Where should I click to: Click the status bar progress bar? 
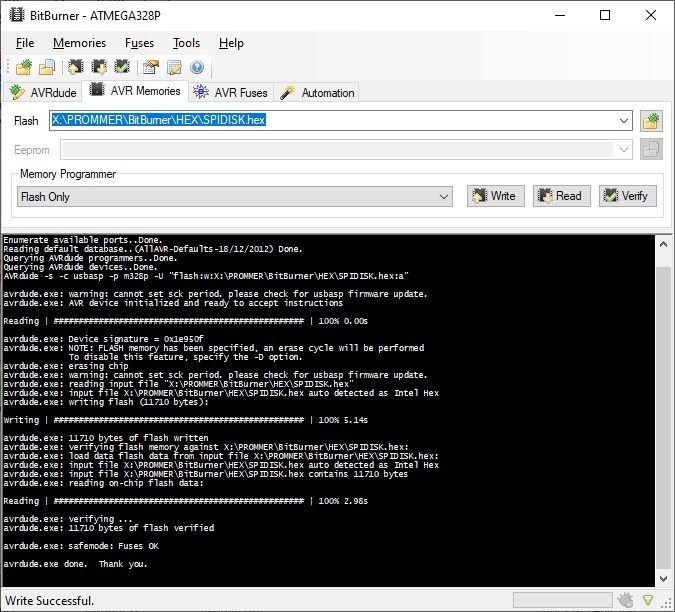tap(563, 600)
